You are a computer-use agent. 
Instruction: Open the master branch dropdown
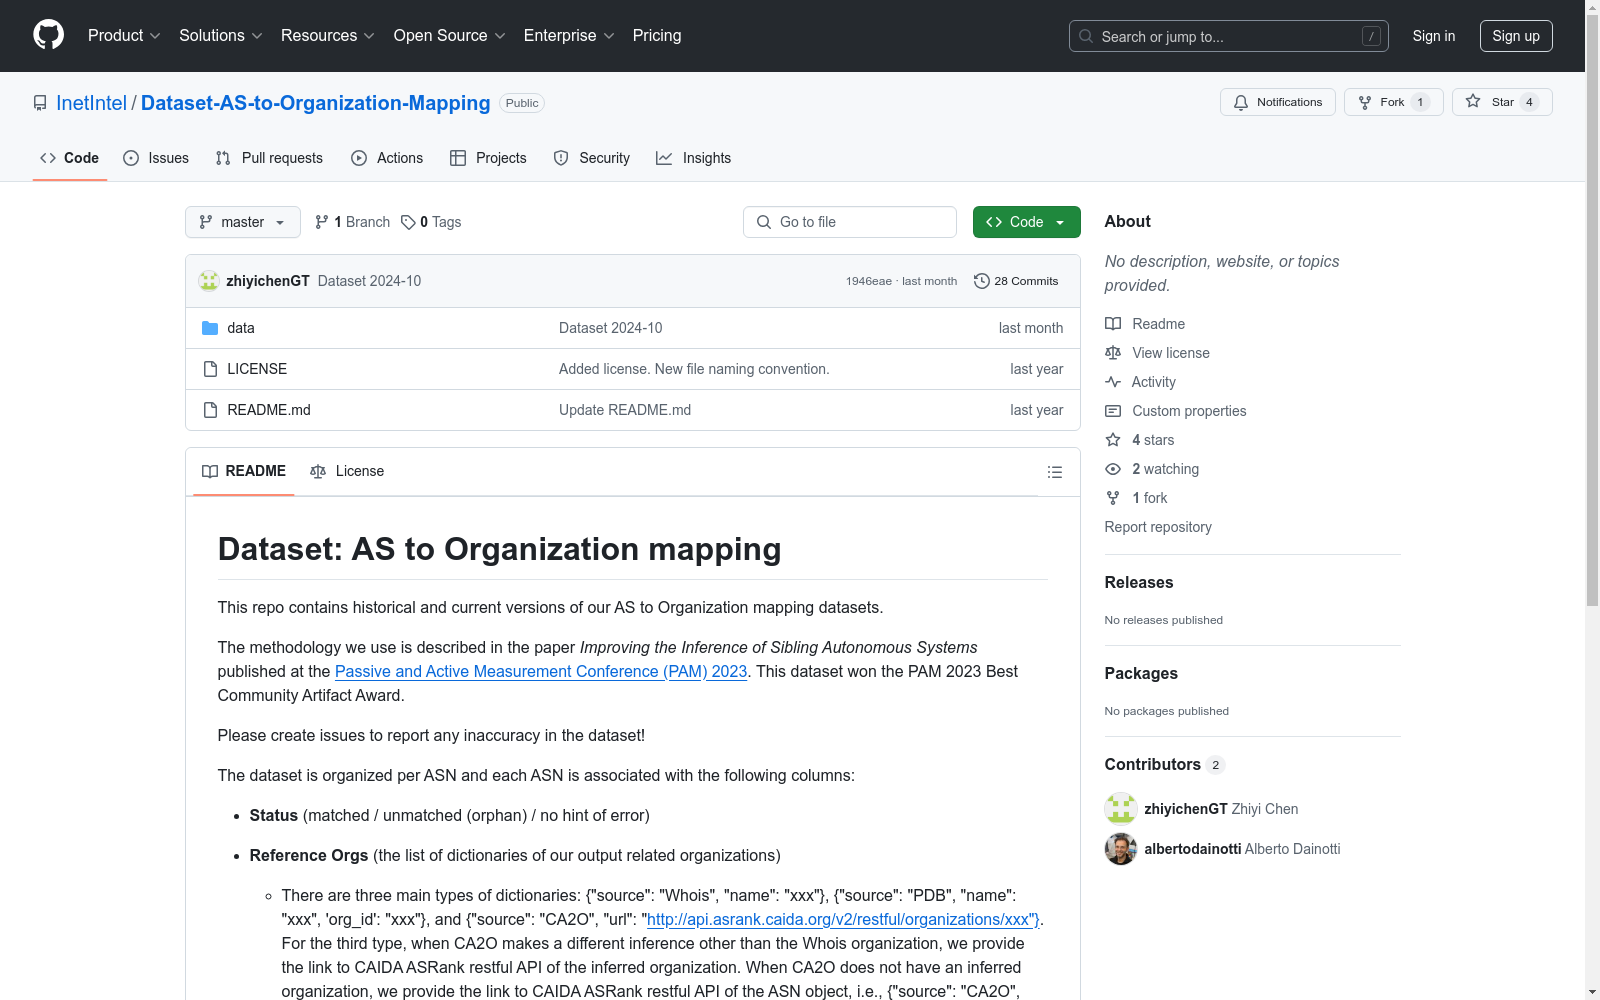point(243,222)
